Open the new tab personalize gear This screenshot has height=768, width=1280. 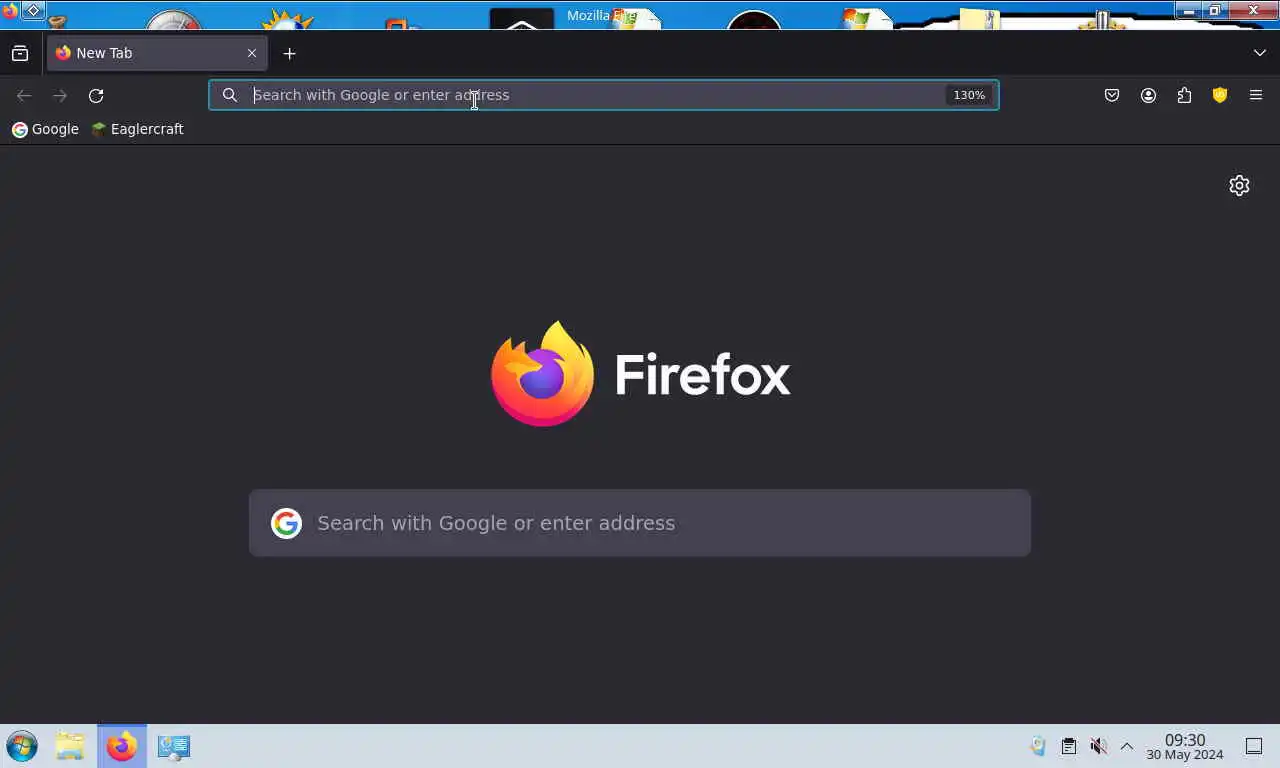(1239, 185)
